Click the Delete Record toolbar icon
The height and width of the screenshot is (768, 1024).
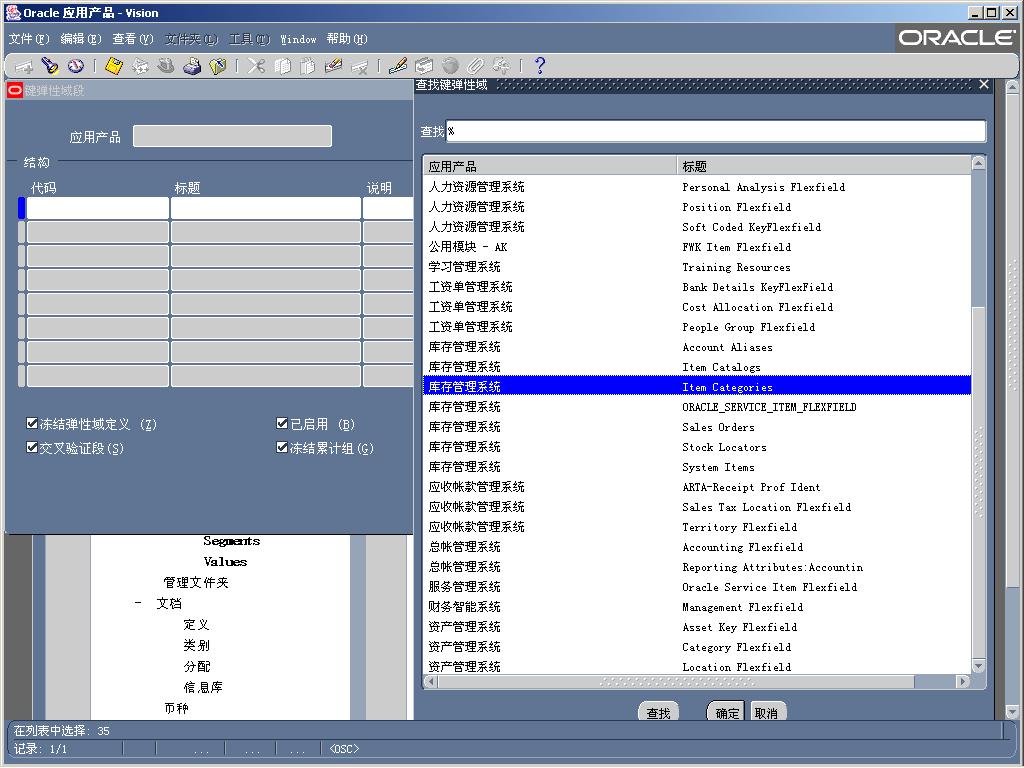pos(360,66)
